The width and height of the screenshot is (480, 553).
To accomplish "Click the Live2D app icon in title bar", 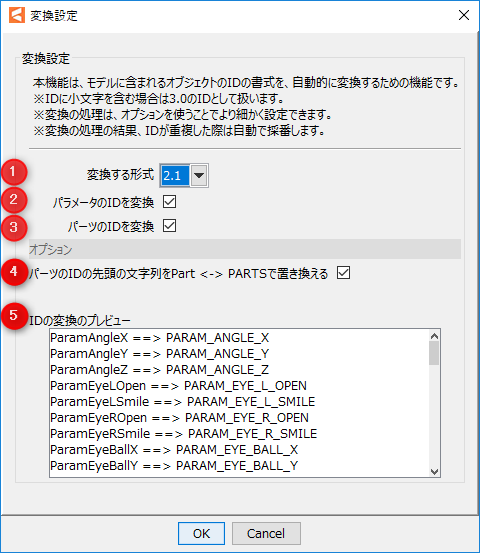I will pyautogui.click(x=17, y=15).
